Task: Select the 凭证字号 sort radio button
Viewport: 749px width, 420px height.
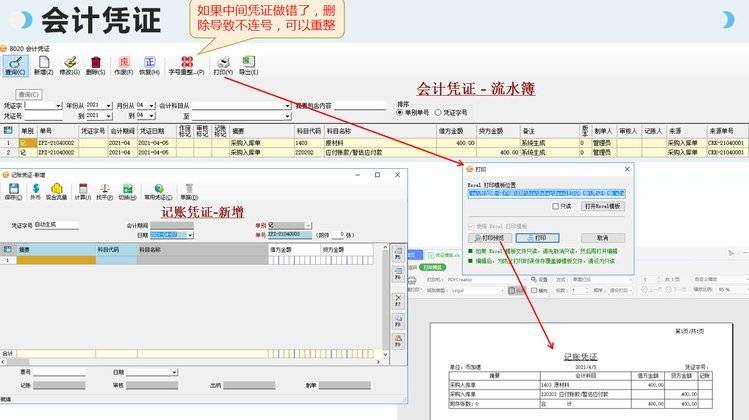Action: 438,113
